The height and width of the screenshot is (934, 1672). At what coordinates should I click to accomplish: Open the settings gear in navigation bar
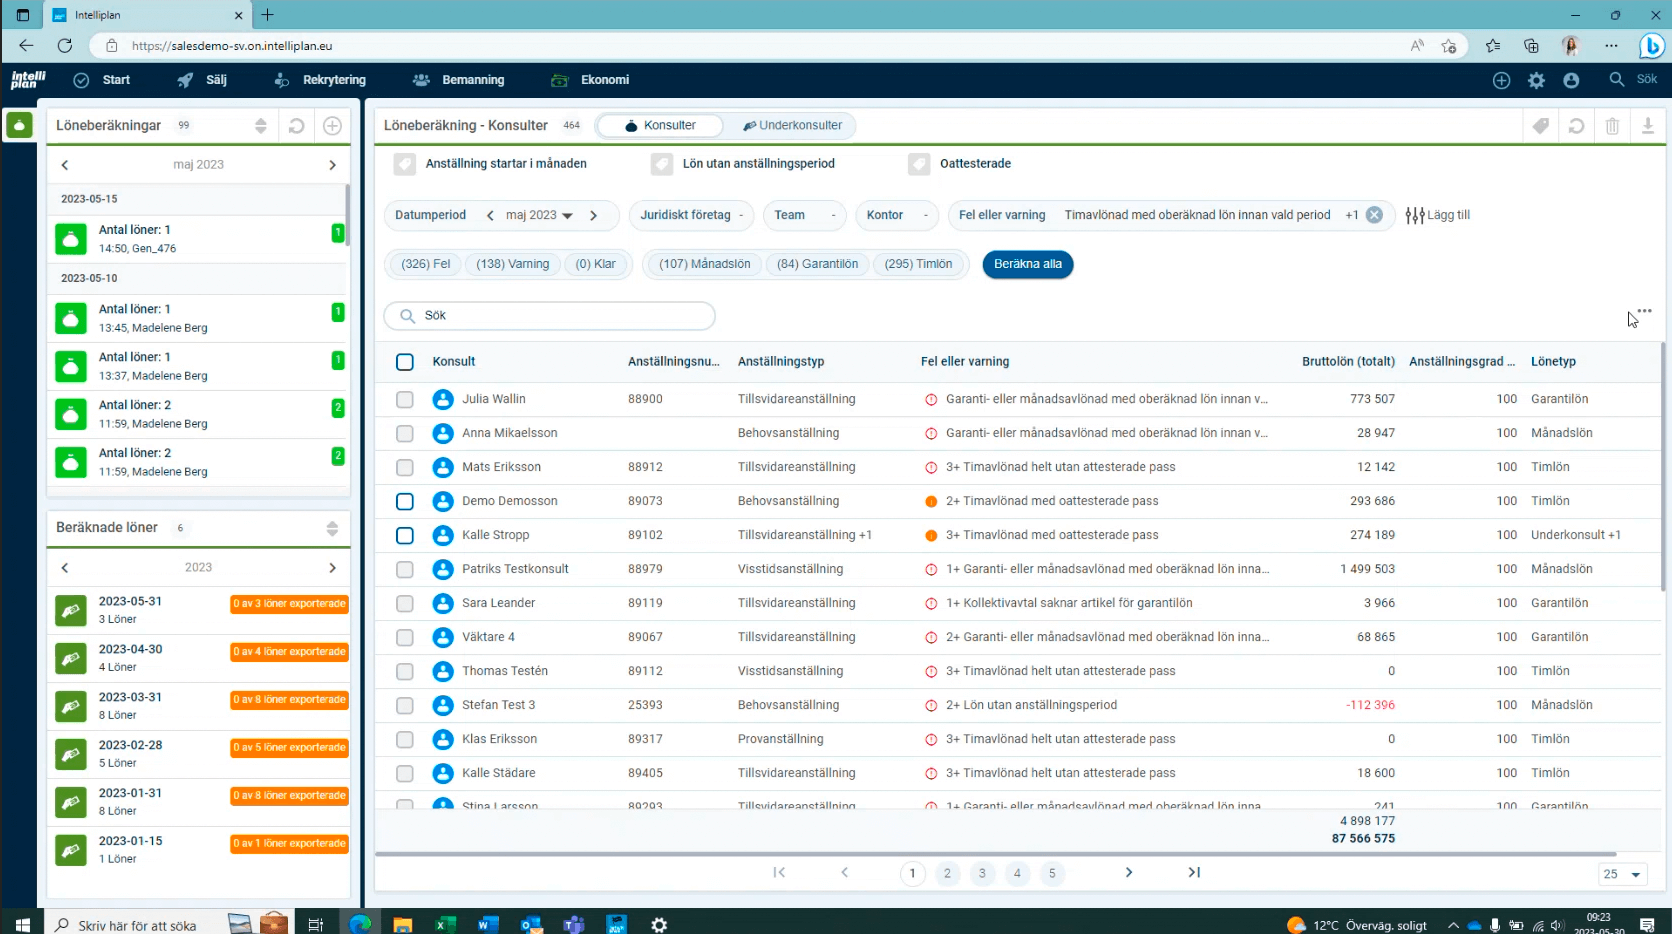pyautogui.click(x=1536, y=80)
